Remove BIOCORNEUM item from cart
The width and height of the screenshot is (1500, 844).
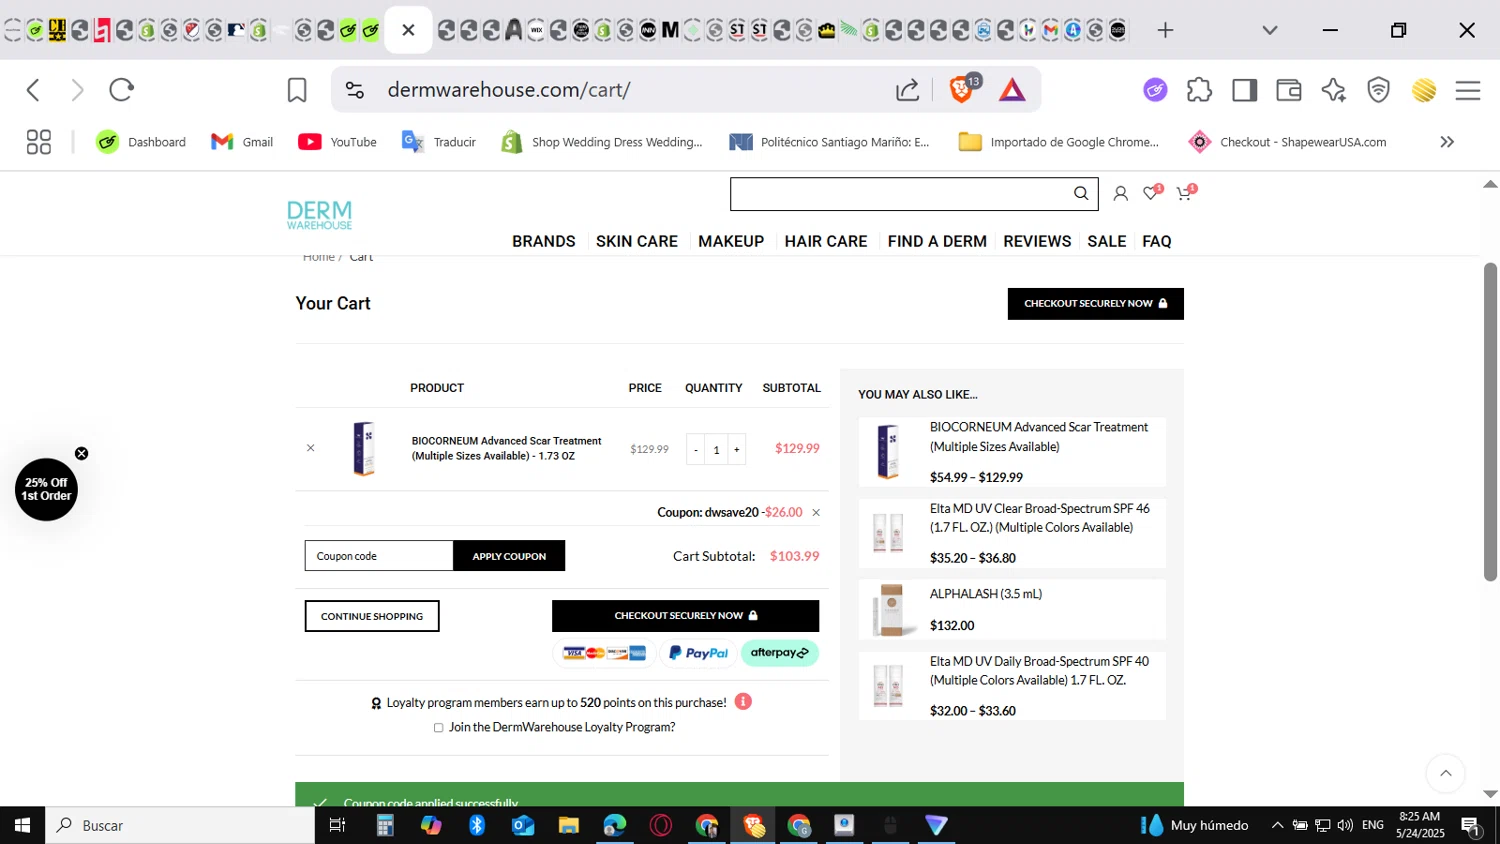(310, 448)
